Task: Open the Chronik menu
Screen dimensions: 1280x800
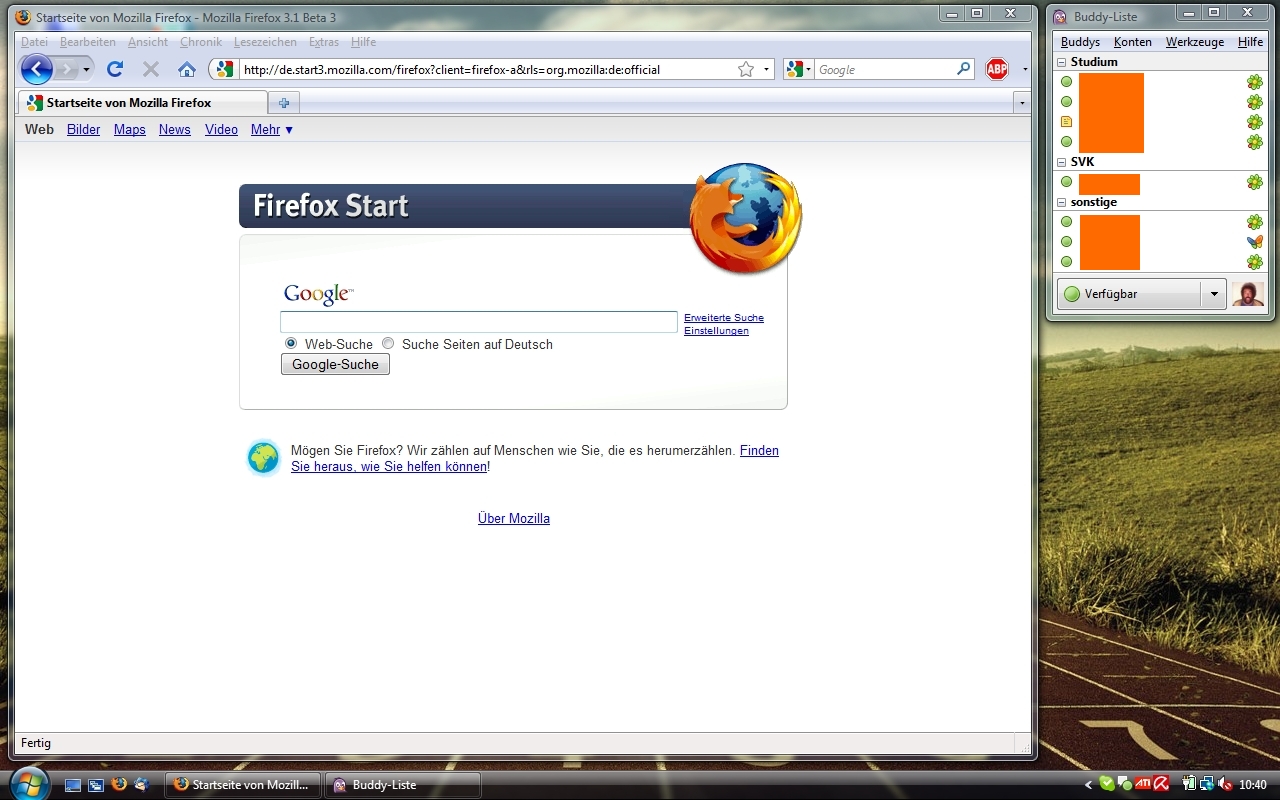Action: (201, 42)
